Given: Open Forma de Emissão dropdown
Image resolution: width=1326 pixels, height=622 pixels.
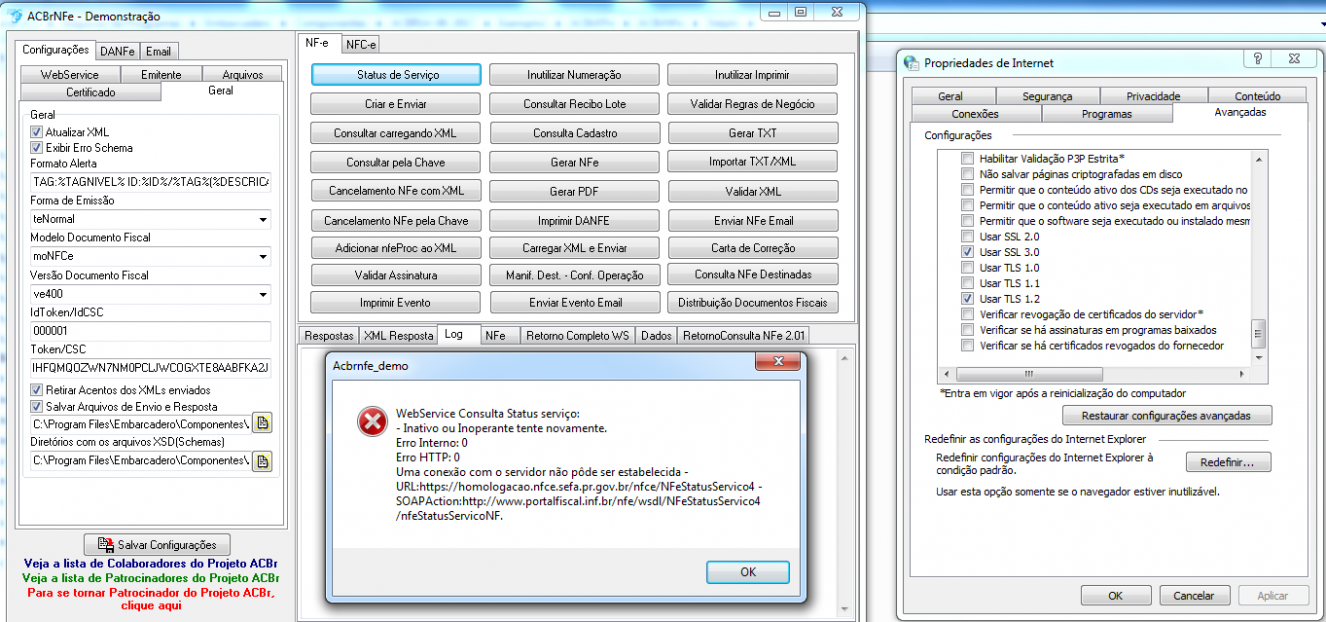Looking at the screenshot, I should pyautogui.click(x=262, y=219).
